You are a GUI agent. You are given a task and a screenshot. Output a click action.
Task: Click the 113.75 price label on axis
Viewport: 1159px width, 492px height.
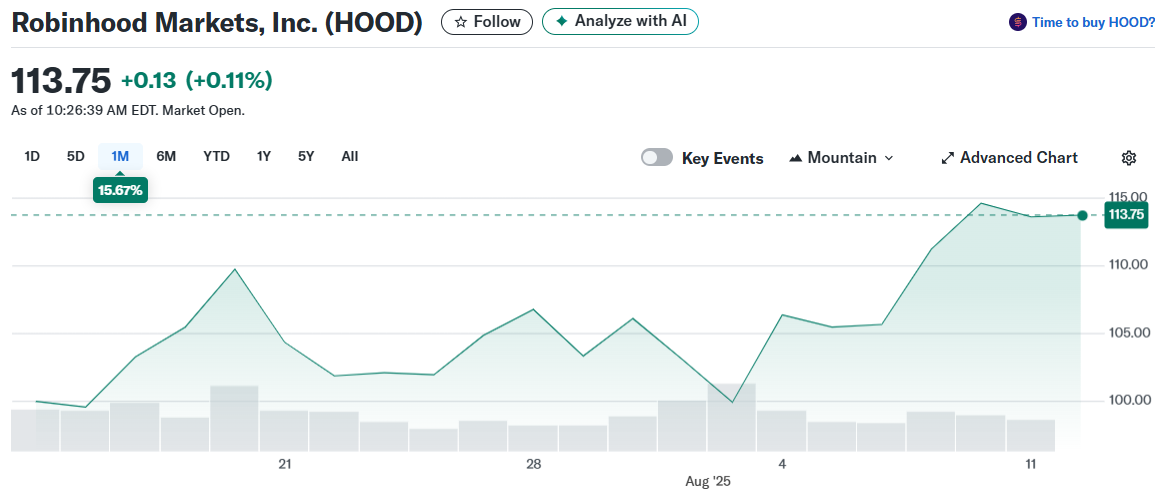pyautogui.click(x=1126, y=215)
